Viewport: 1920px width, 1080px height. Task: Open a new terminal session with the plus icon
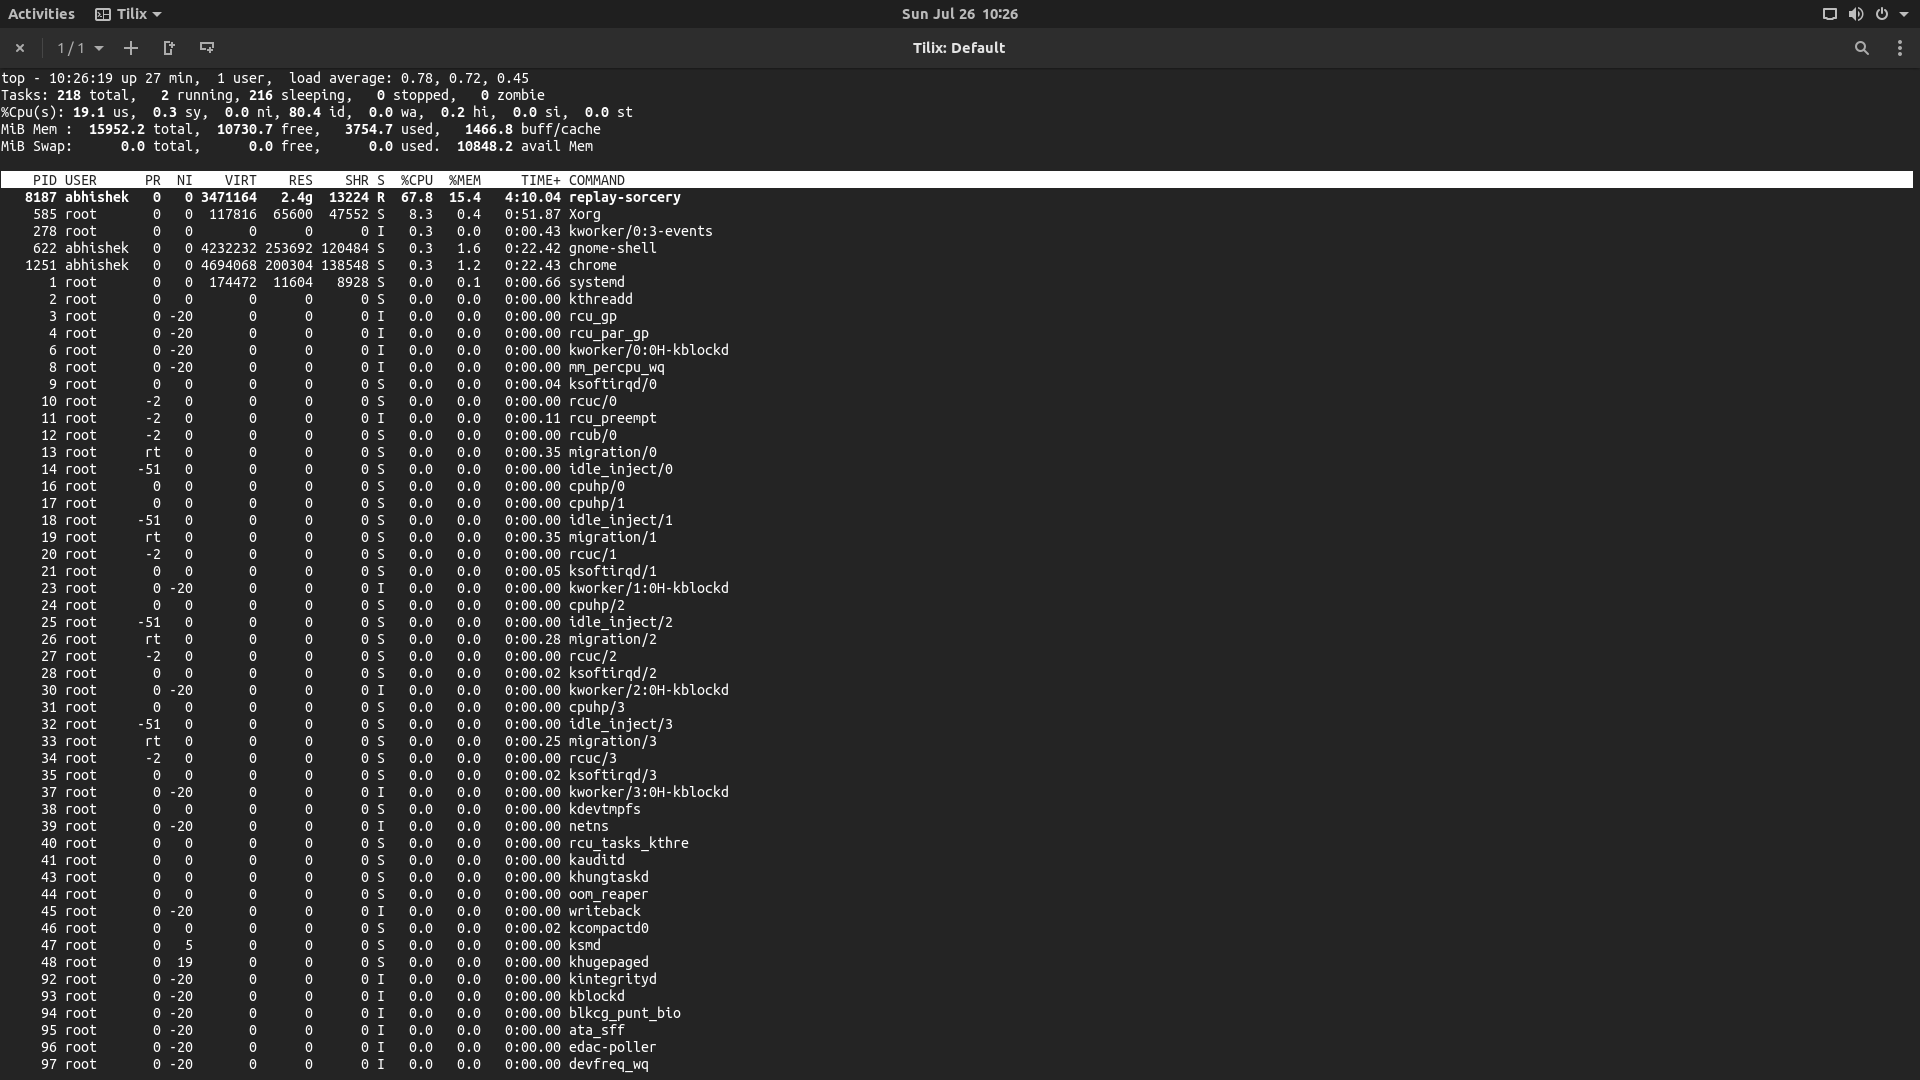click(130, 48)
